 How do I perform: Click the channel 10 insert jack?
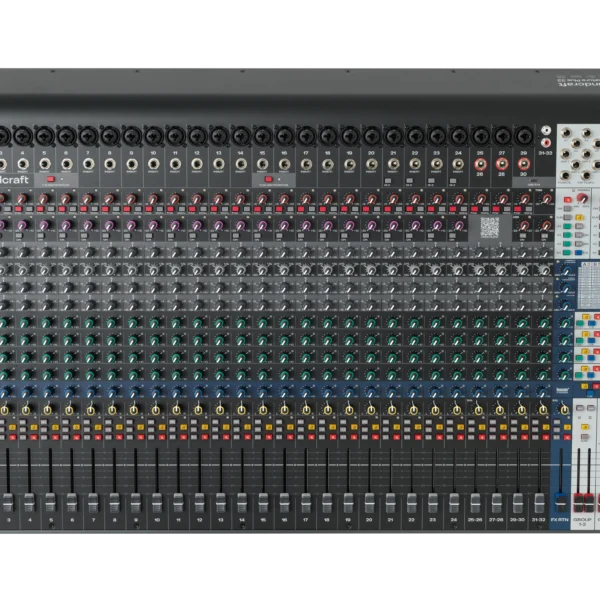pos(153,164)
